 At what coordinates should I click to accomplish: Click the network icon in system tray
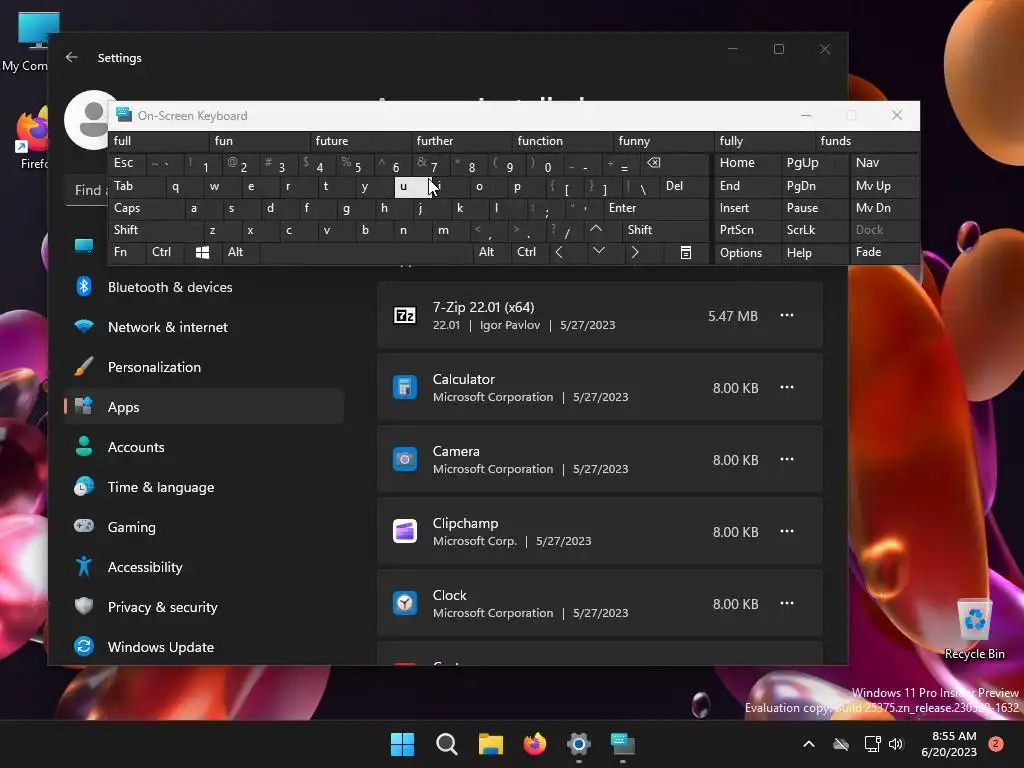pyautogui.click(x=872, y=744)
